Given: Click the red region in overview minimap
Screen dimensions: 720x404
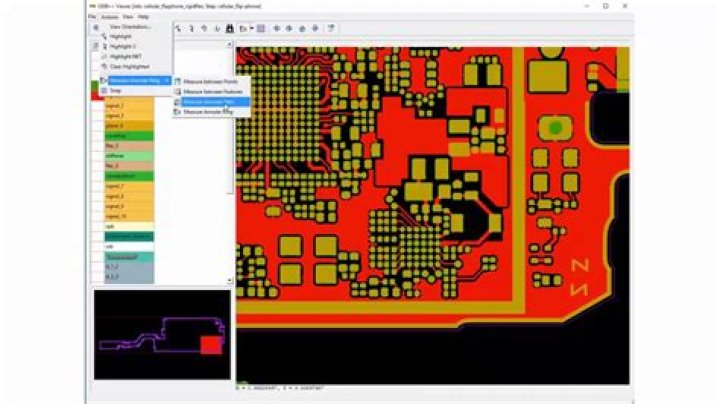Looking at the screenshot, I should pyautogui.click(x=210, y=345).
